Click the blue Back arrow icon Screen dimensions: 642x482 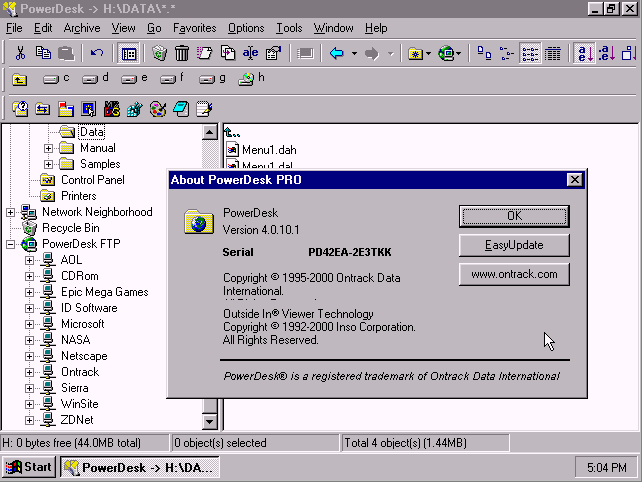tap(337, 53)
